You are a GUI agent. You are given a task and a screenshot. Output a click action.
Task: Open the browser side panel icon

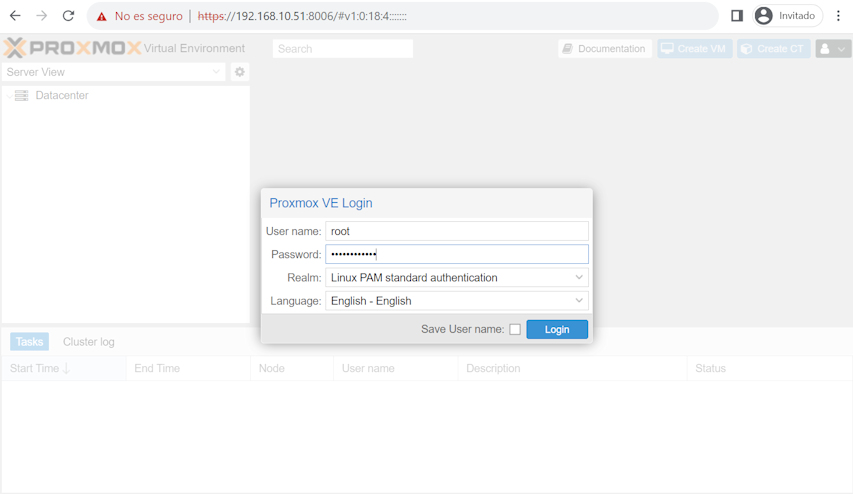[737, 16]
